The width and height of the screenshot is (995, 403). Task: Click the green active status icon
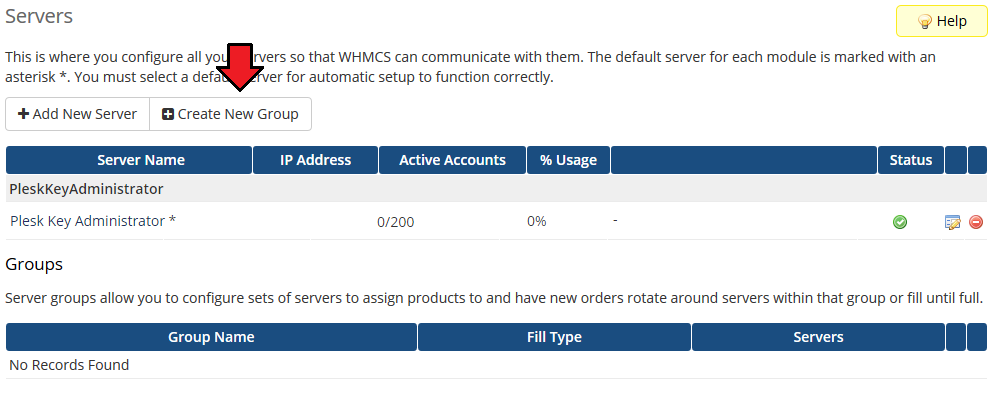pyautogui.click(x=900, y=222)
